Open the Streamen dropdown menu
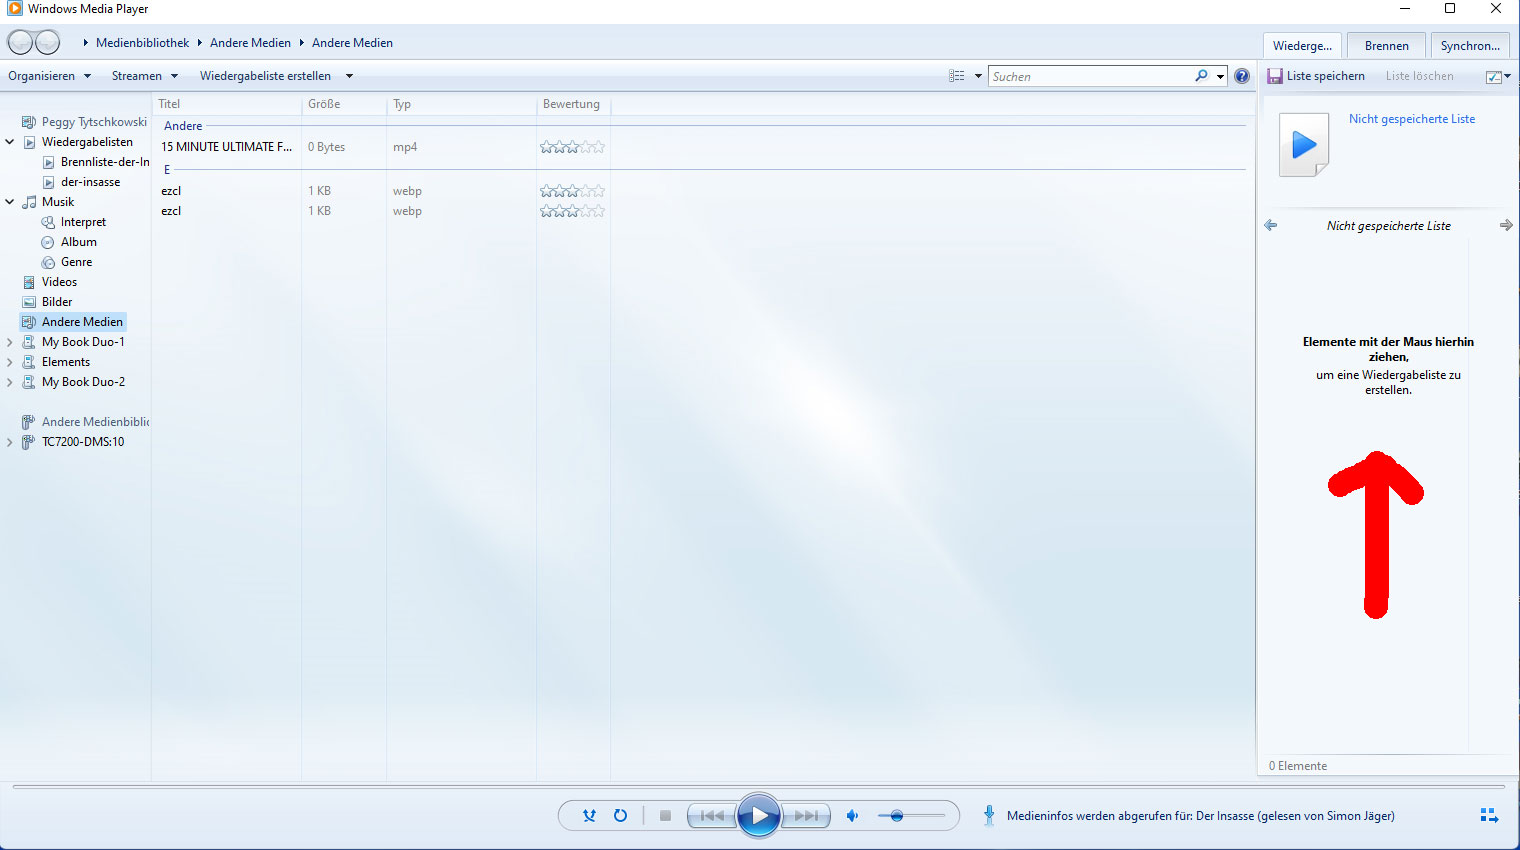The width and height of the screenshot is (1520, 850). 144,76
